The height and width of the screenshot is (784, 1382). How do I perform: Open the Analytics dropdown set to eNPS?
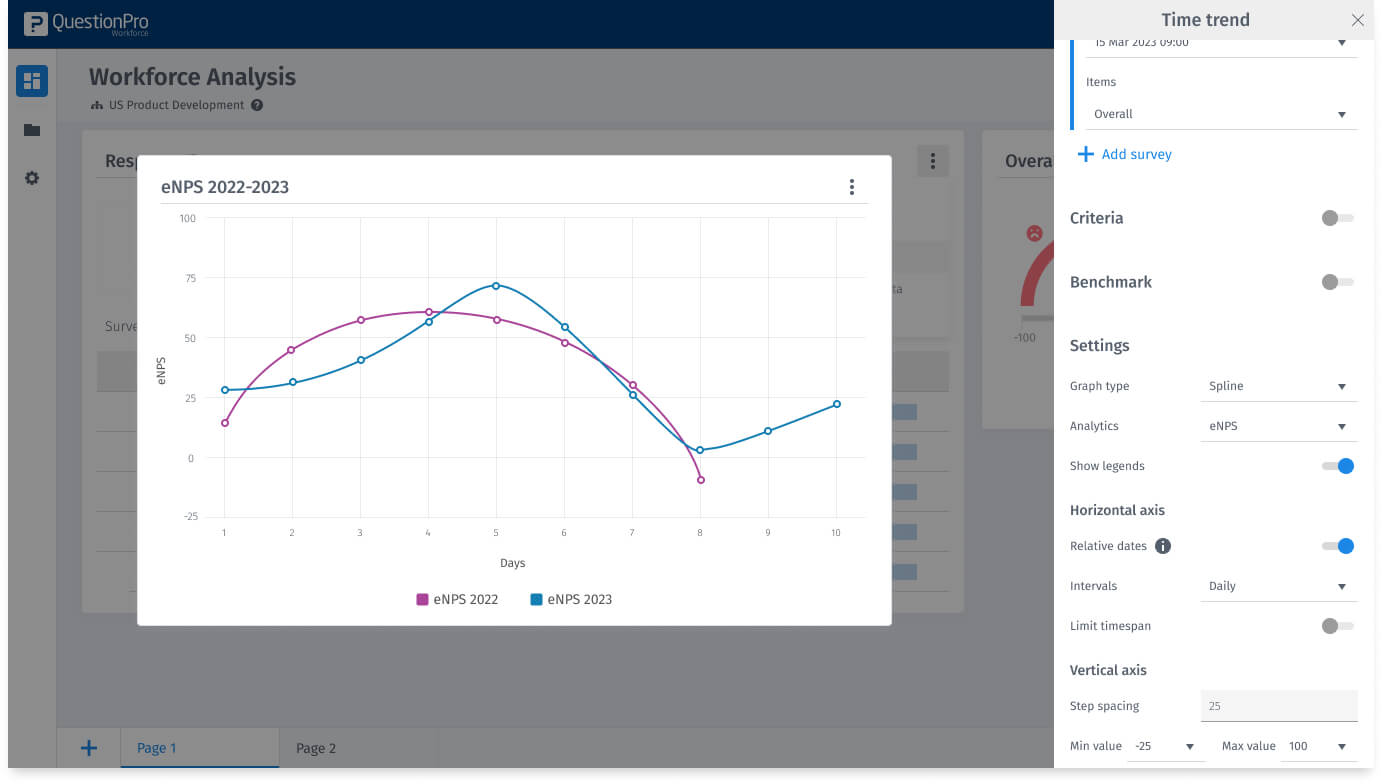[1279, 426]
